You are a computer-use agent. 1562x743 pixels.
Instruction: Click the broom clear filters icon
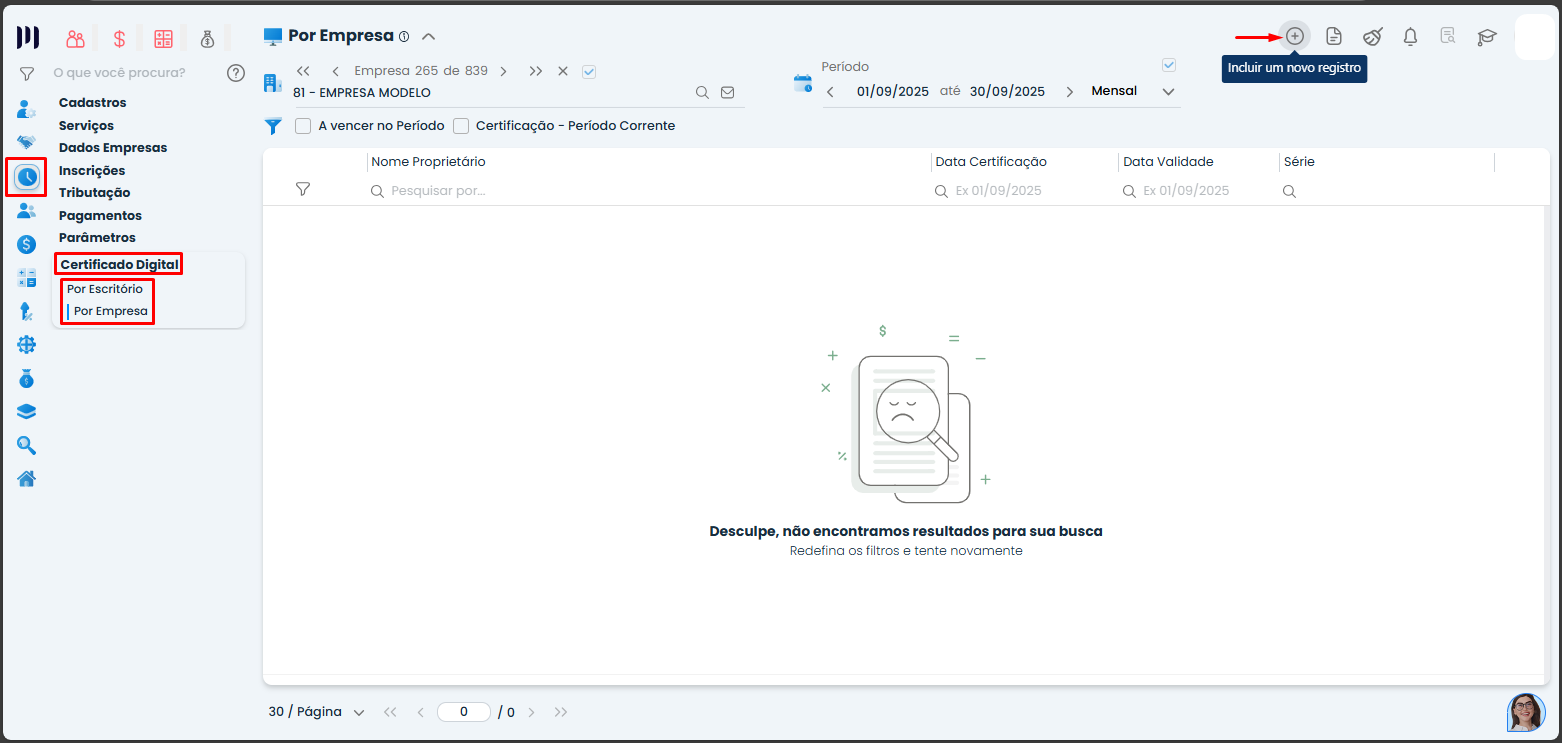click(1372, 37)
